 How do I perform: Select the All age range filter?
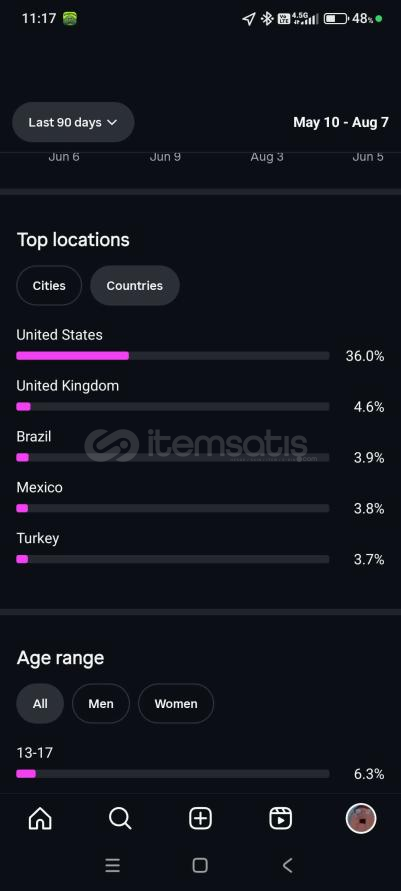40,703
